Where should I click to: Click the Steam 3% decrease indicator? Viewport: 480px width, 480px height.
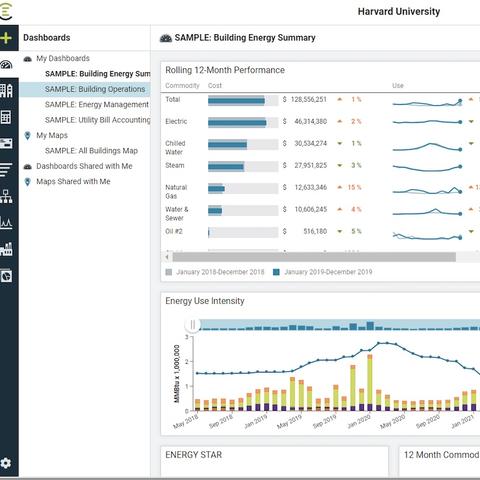[x=350, y=165]
